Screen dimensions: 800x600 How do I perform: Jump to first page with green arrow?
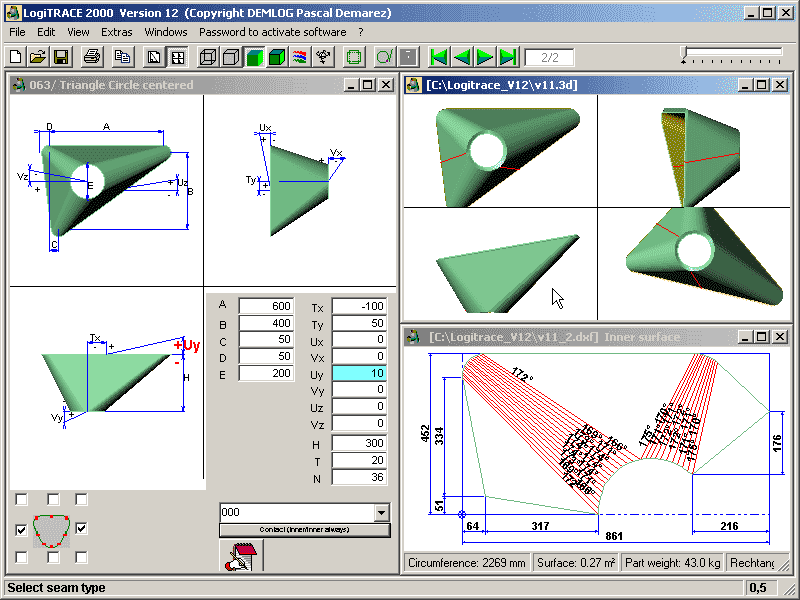[x=439, y=57]
